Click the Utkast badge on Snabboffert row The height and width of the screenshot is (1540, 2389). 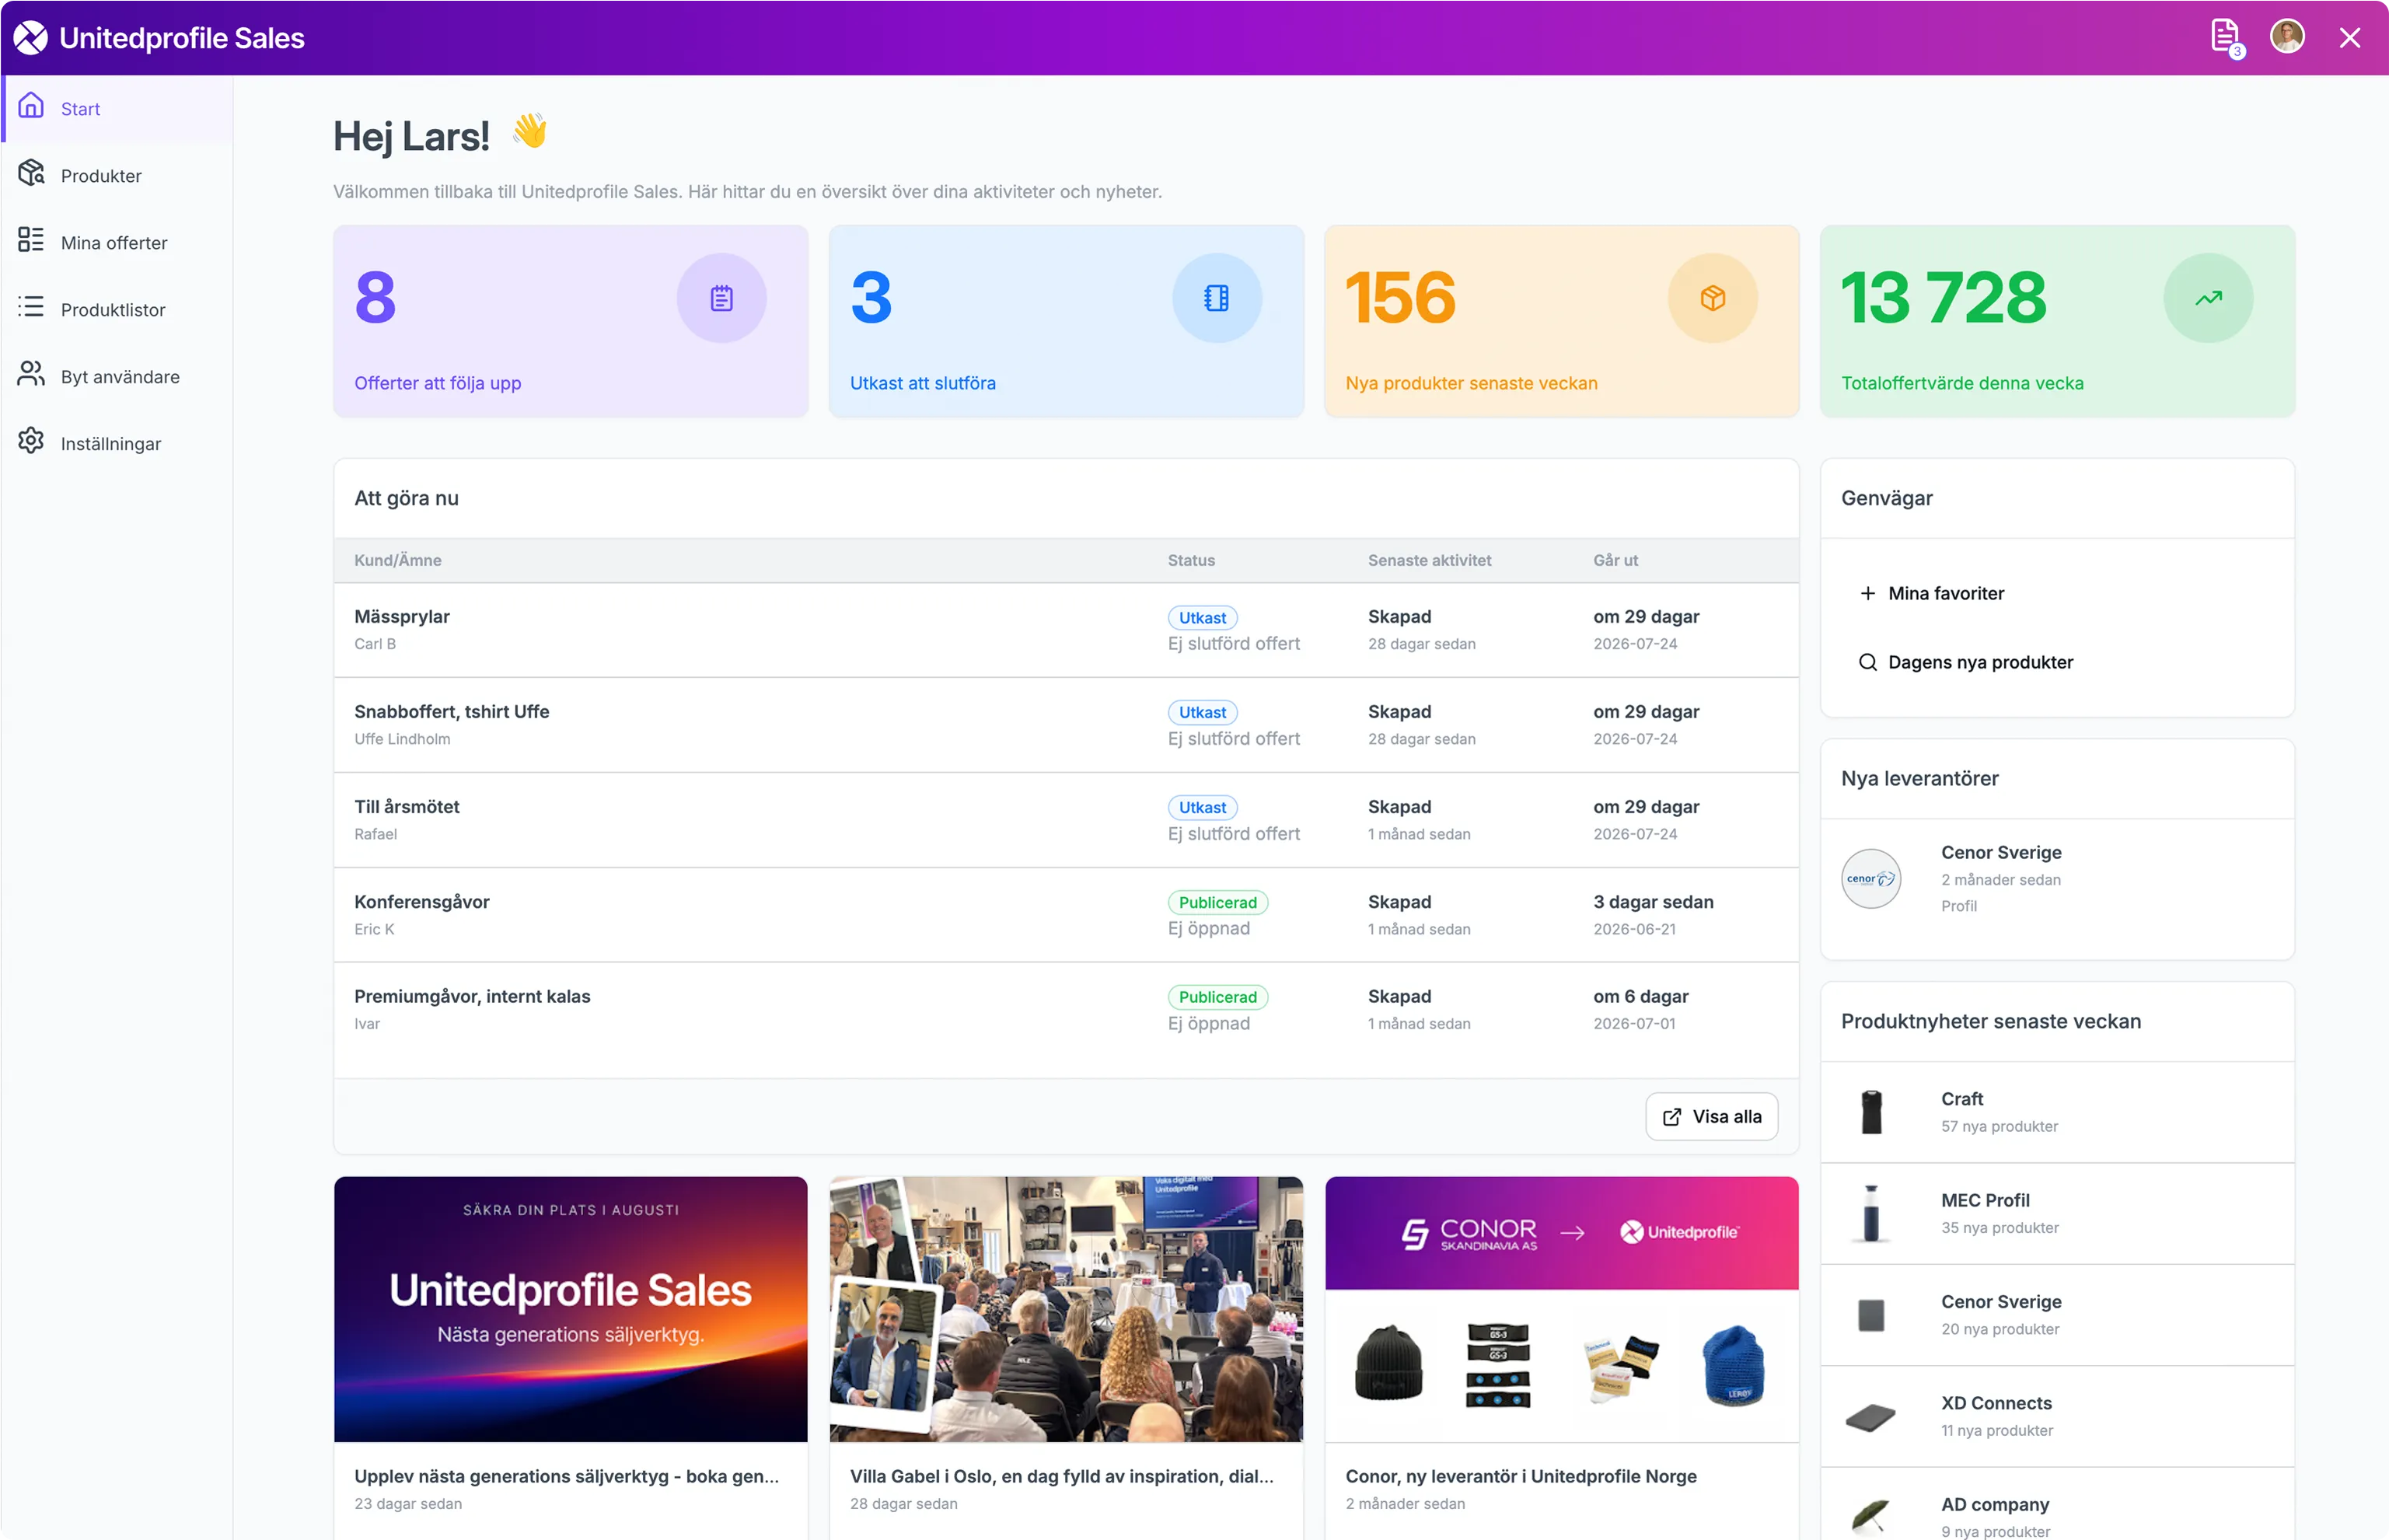click(x=1202, y=712)
